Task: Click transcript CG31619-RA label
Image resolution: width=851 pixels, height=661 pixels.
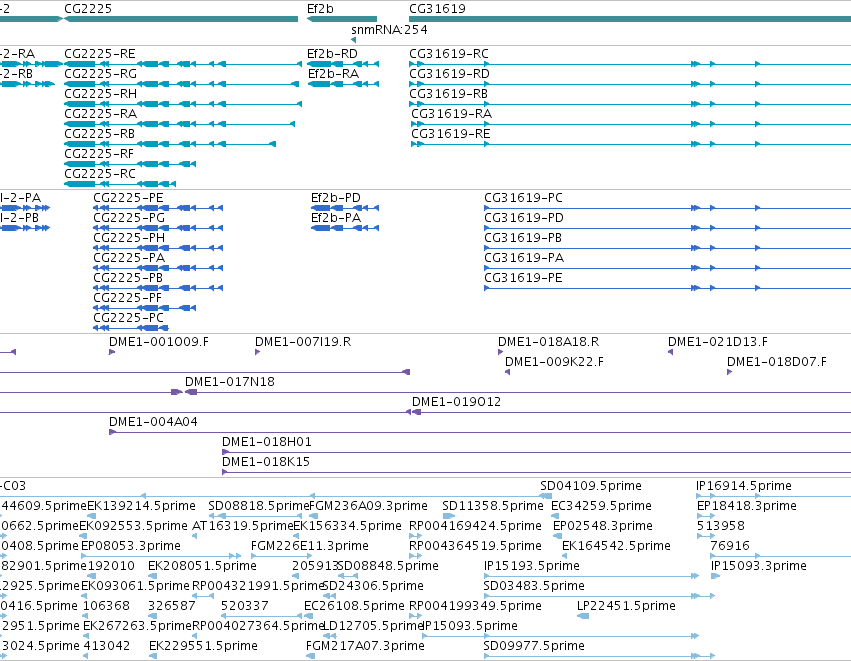Action: pos(452,114)
